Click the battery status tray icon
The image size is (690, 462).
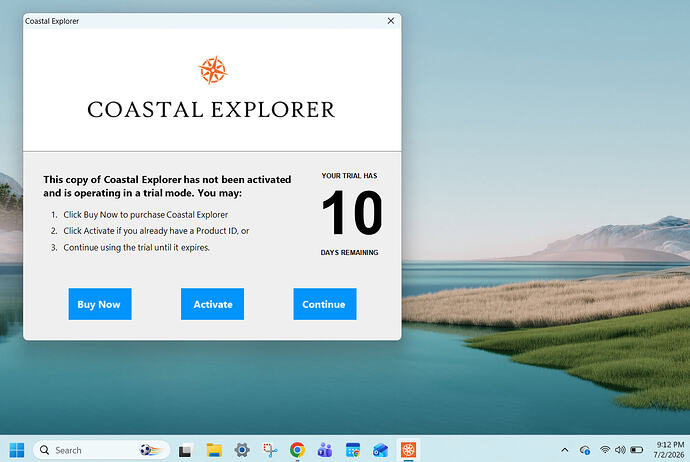[636, 450]
